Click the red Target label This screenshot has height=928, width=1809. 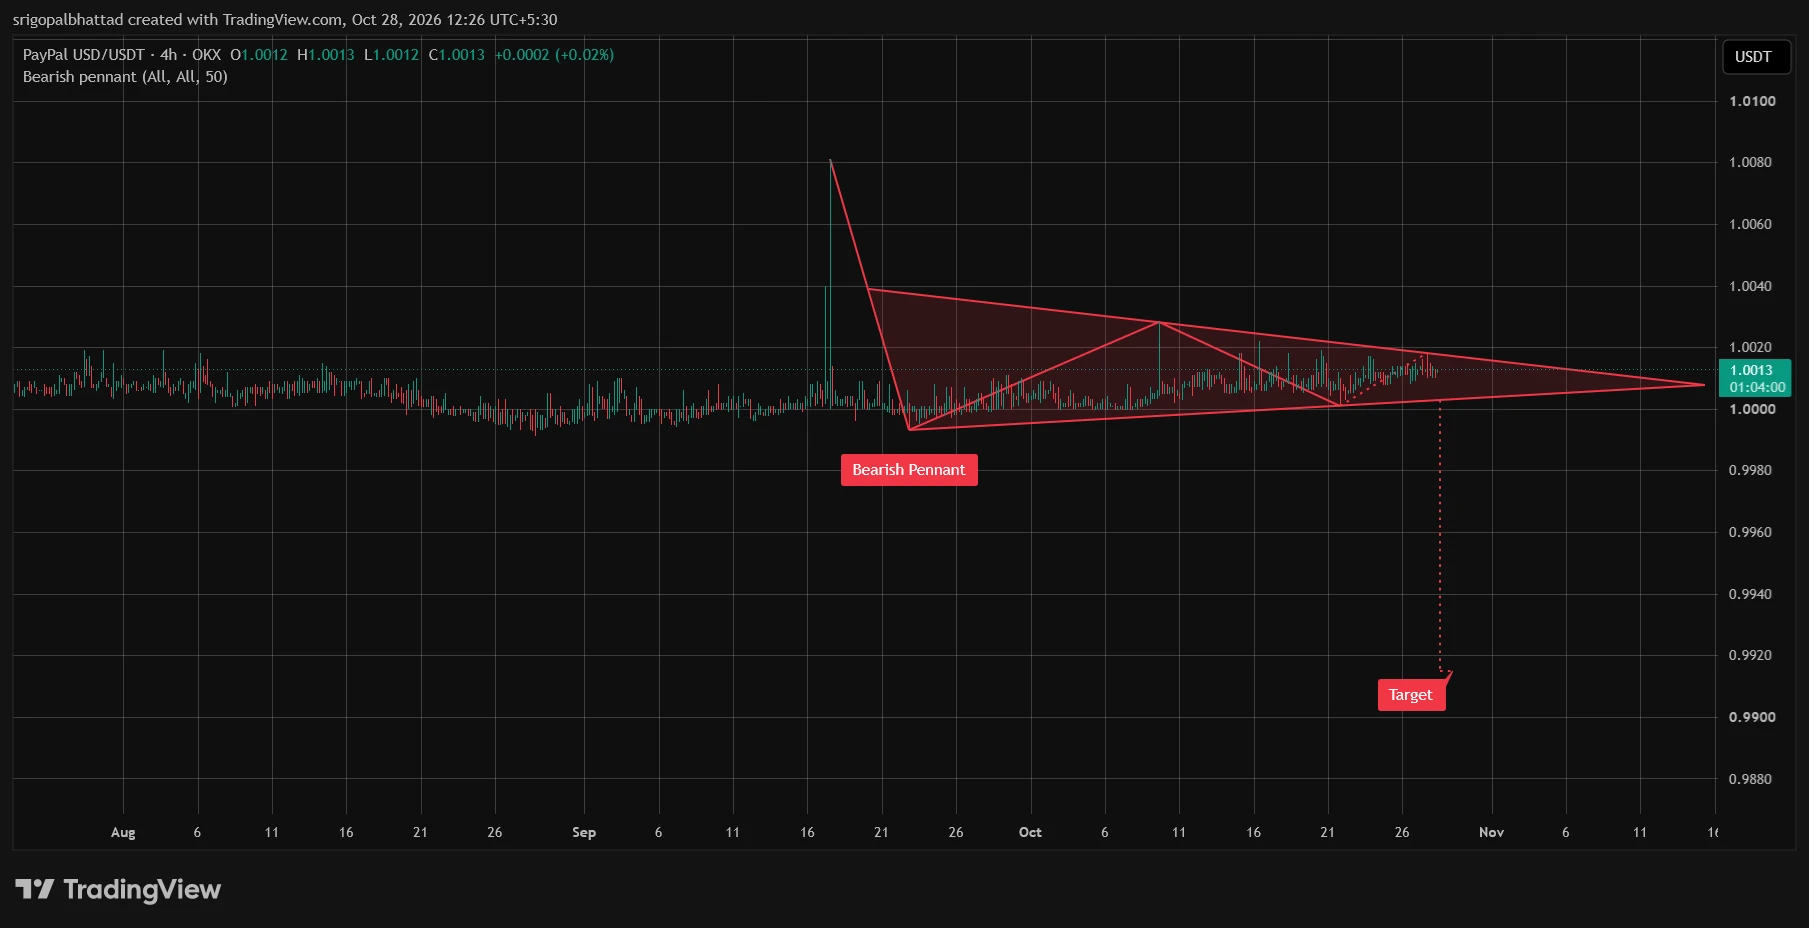(x=1411, y=695)
